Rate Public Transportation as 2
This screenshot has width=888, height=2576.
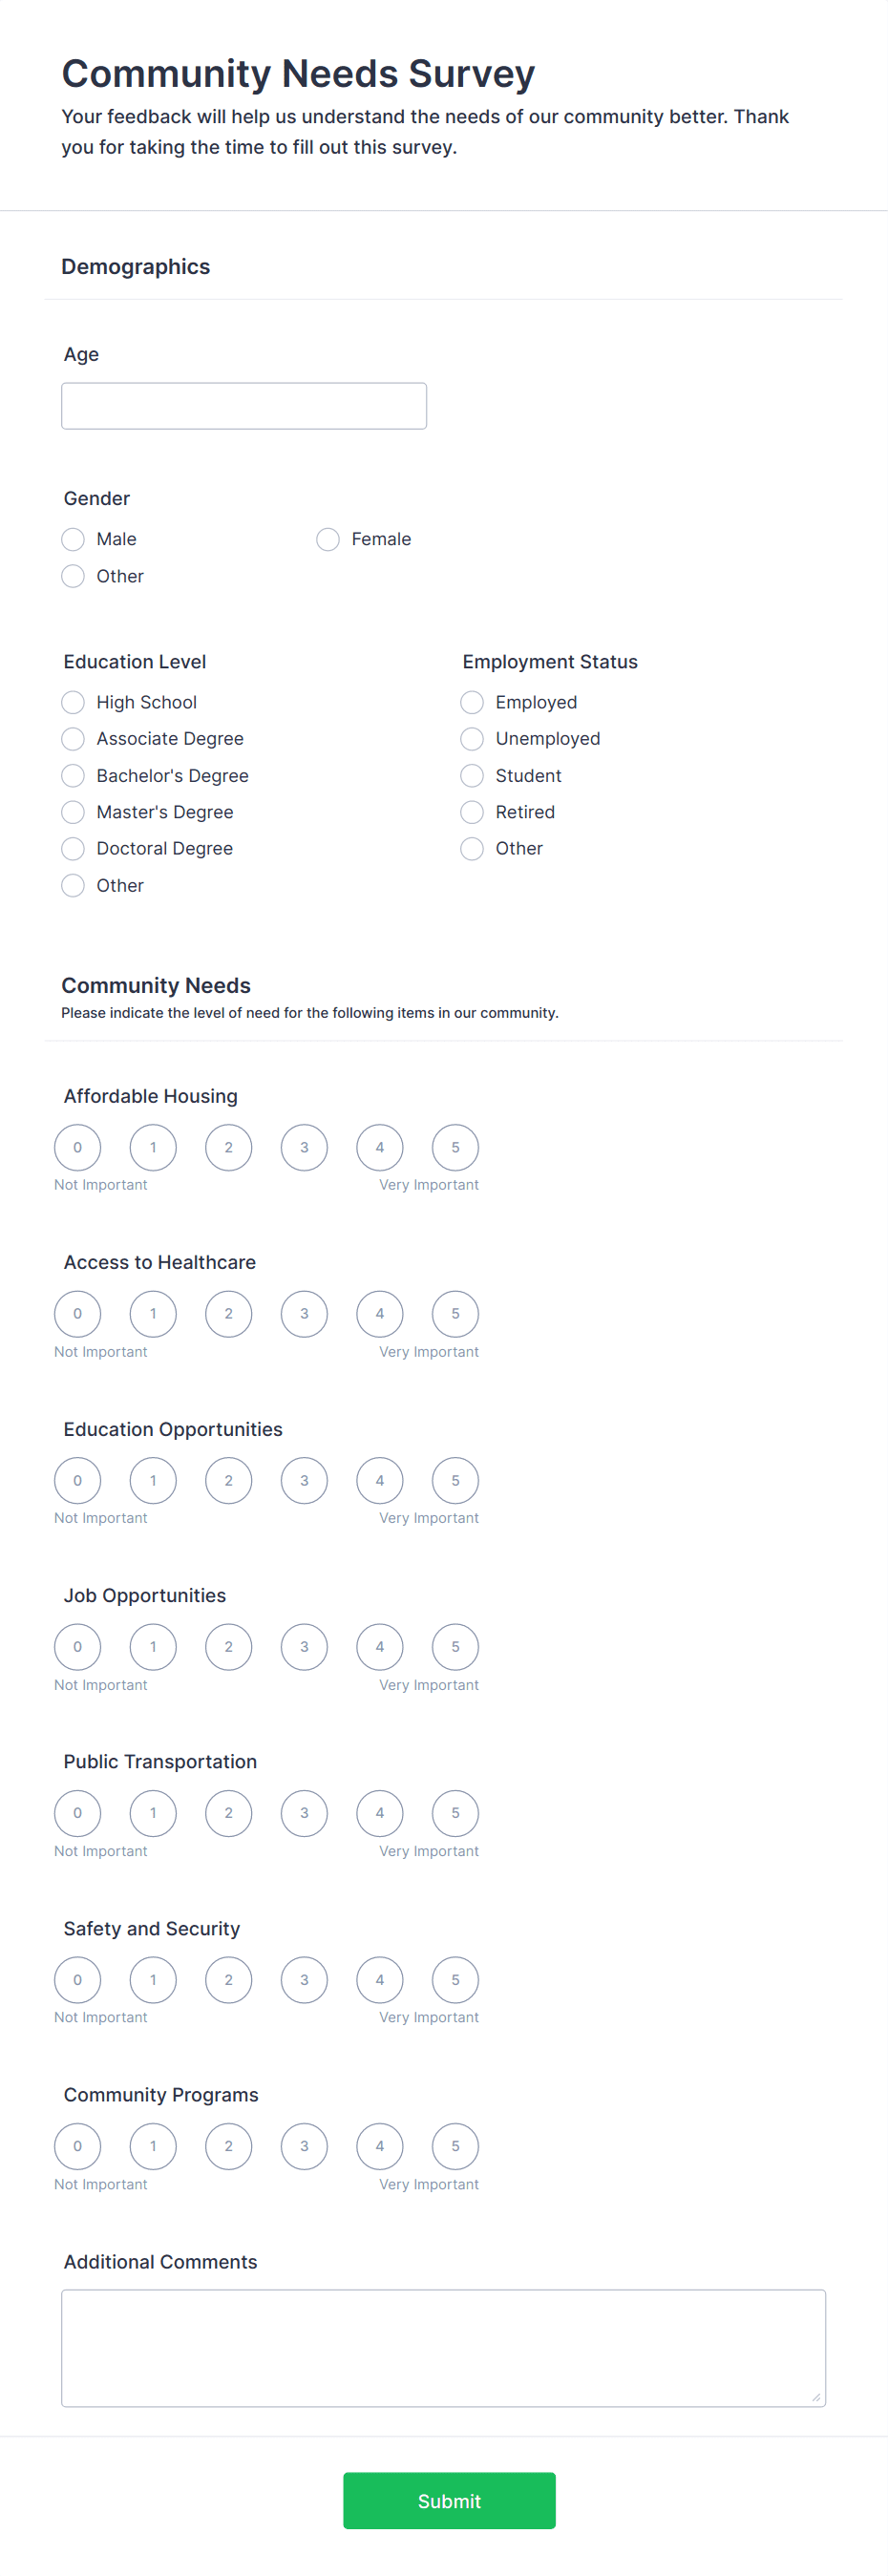[228, 1812]
